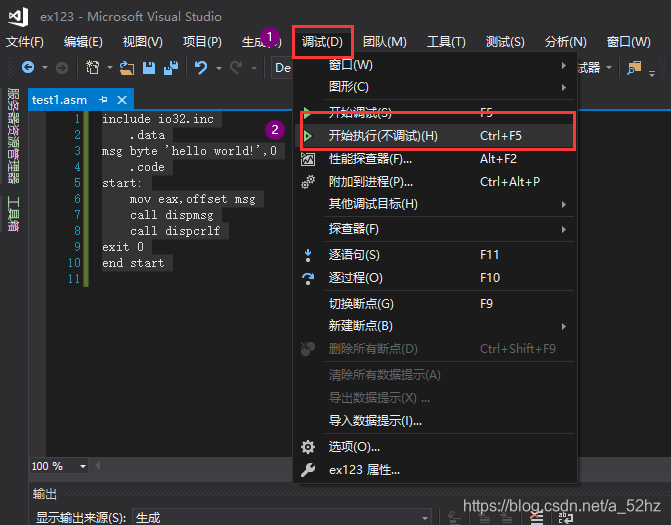
Task: Open the new project dropdown arrow
Action: pos(110,68)
